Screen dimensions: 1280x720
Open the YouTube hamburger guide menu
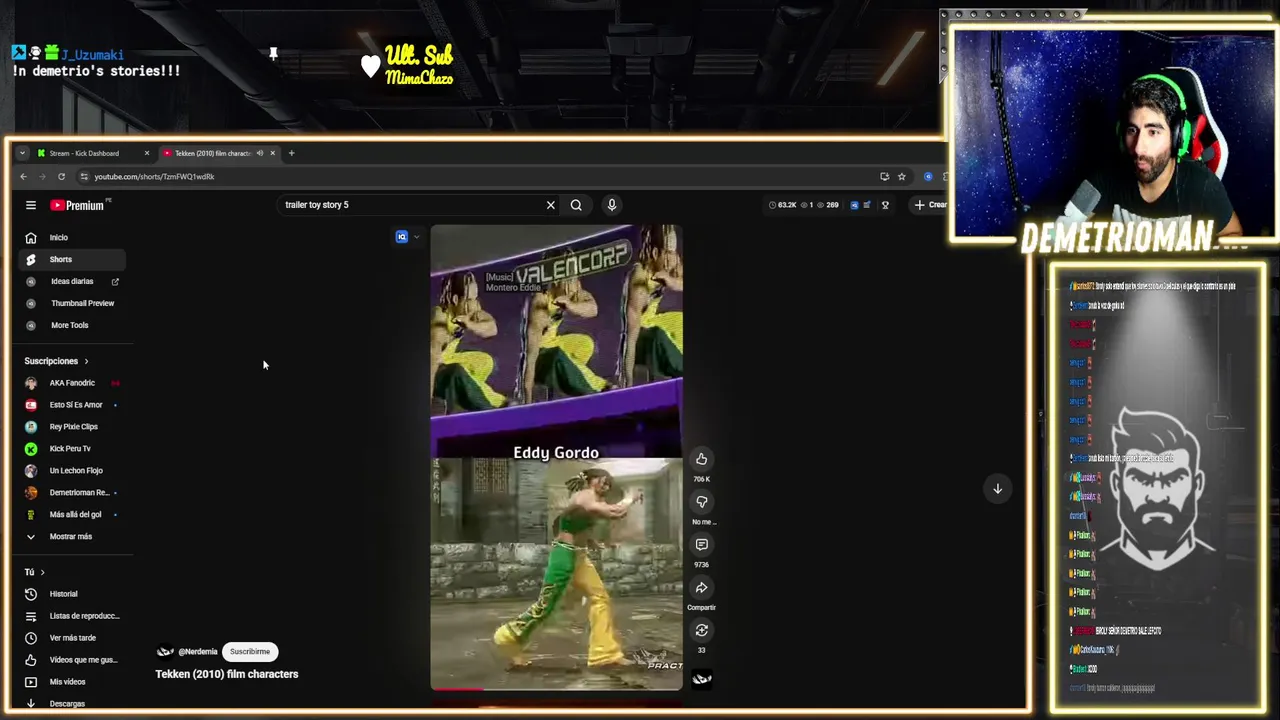31,205
